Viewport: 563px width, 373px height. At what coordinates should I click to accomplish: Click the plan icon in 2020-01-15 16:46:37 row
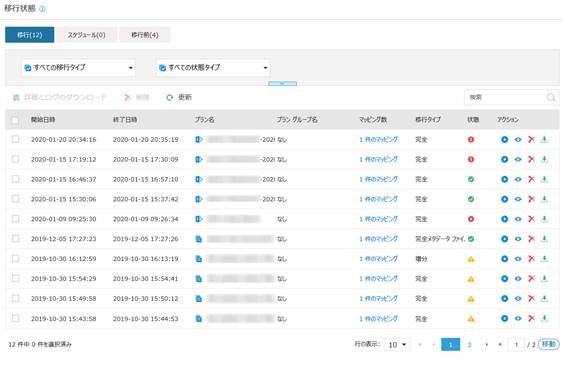coord(199,179)
